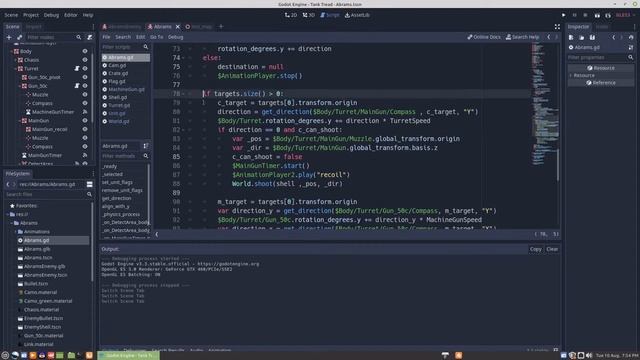The width and height of the screenshot is (640, 360).
Task: Open Inspector object history icon
Action: click(x=631, y=37)
